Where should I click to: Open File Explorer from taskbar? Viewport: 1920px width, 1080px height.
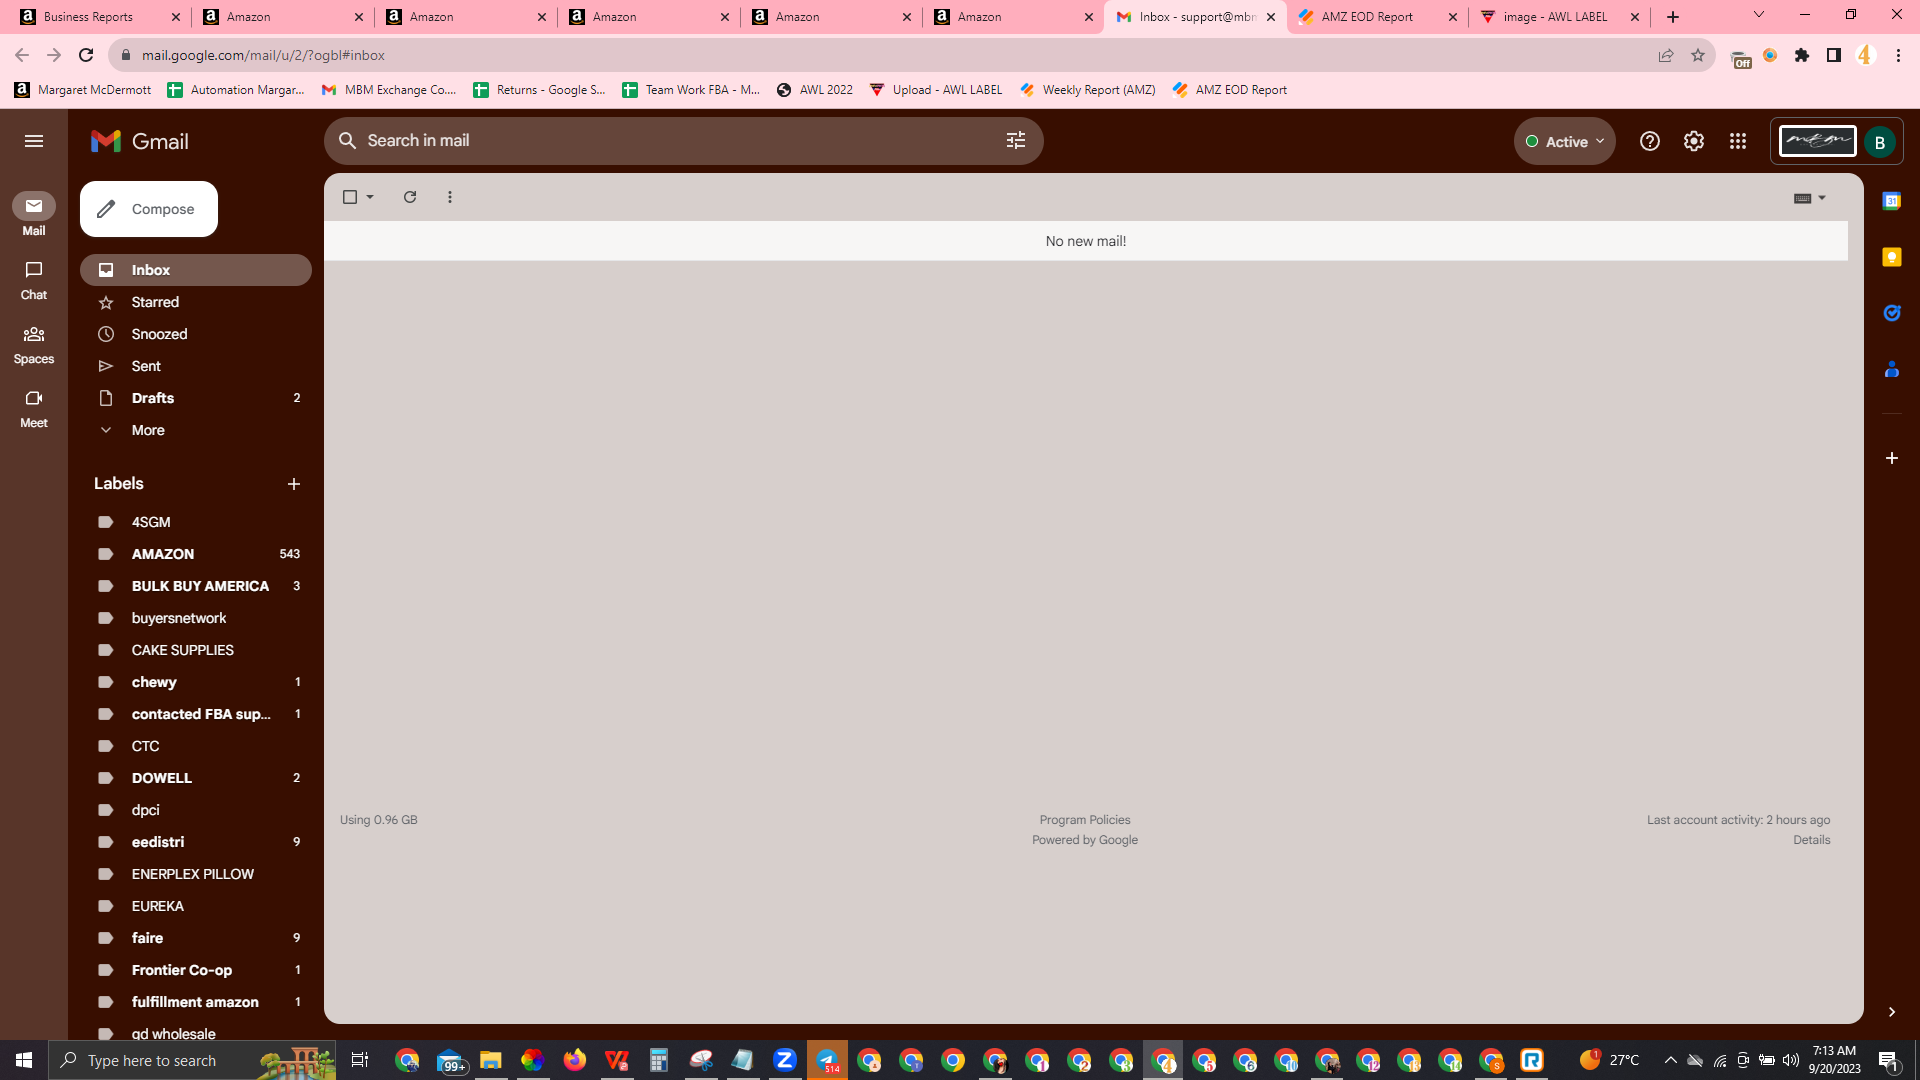coord(490,1060)
